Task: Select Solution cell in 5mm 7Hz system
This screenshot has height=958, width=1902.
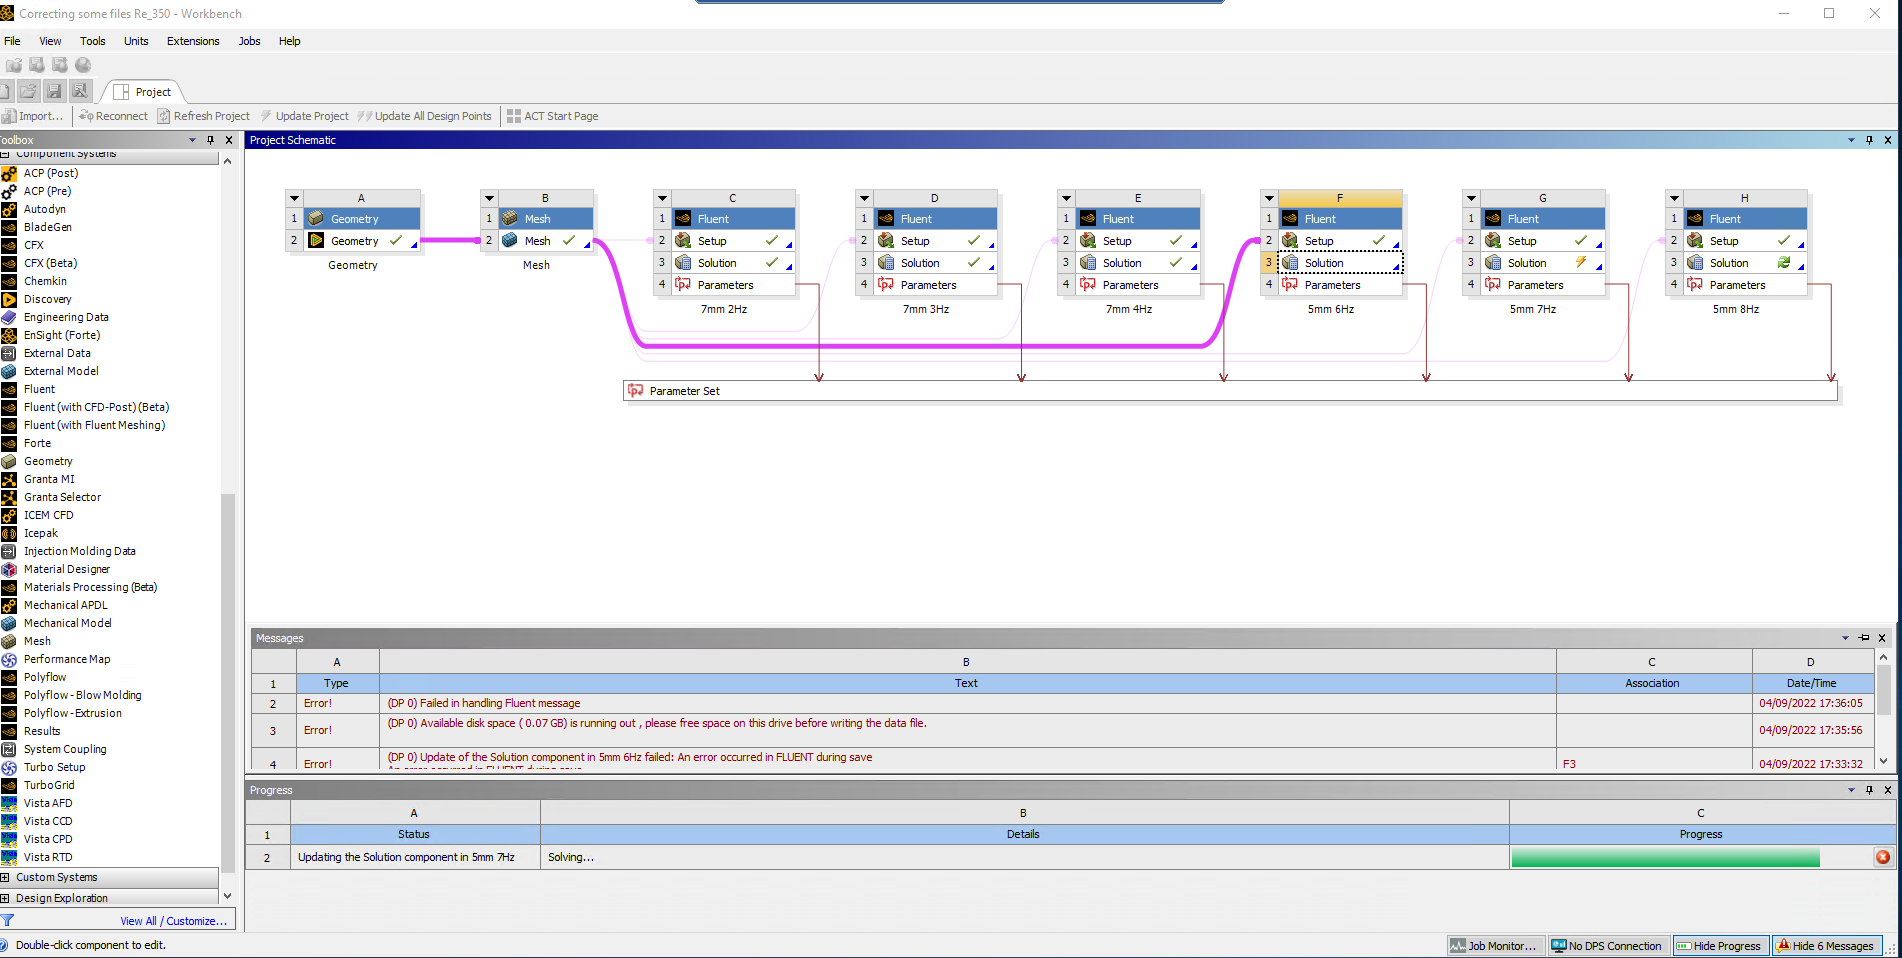Action: (1543, 263)
